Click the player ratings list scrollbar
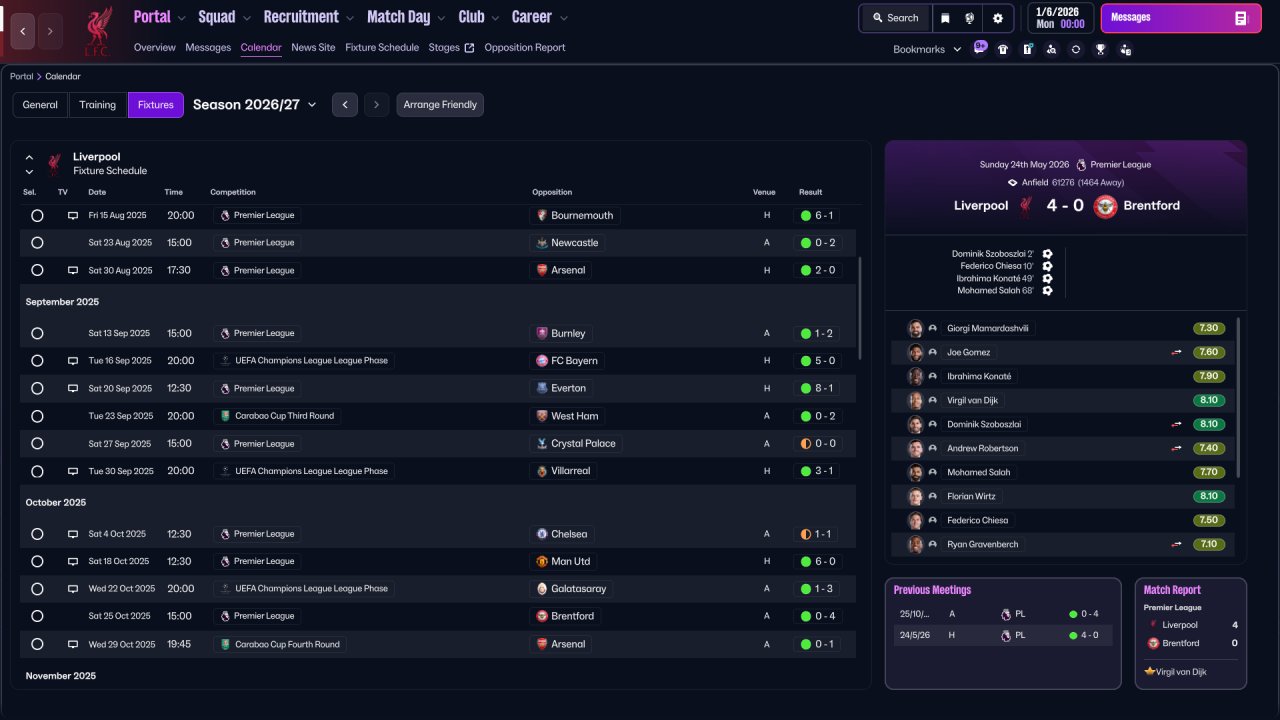The width and height of the screenshot is (1280, 720). [1239, 397]
